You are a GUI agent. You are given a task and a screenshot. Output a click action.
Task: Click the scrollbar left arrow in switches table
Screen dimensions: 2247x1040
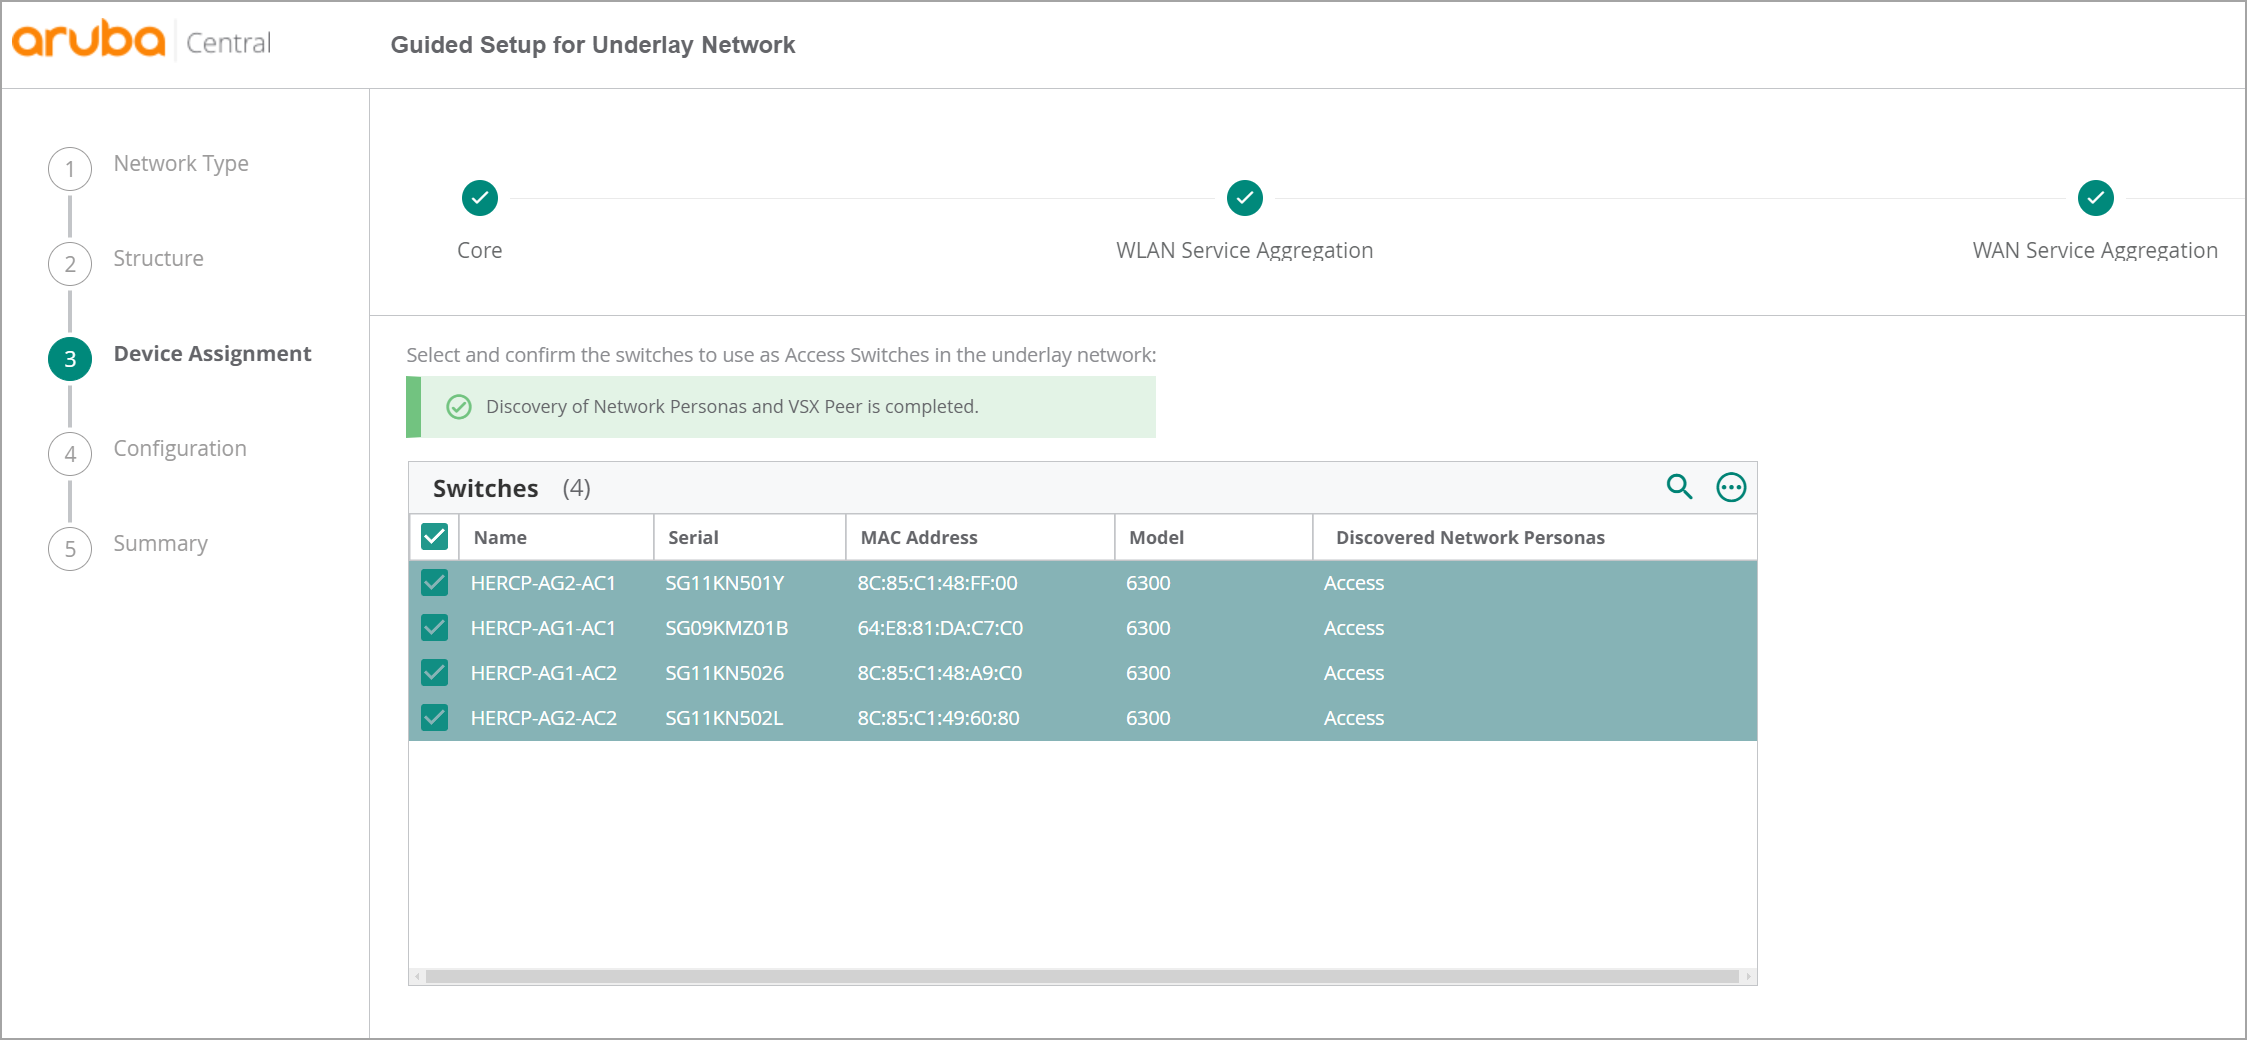pos(417,976)
